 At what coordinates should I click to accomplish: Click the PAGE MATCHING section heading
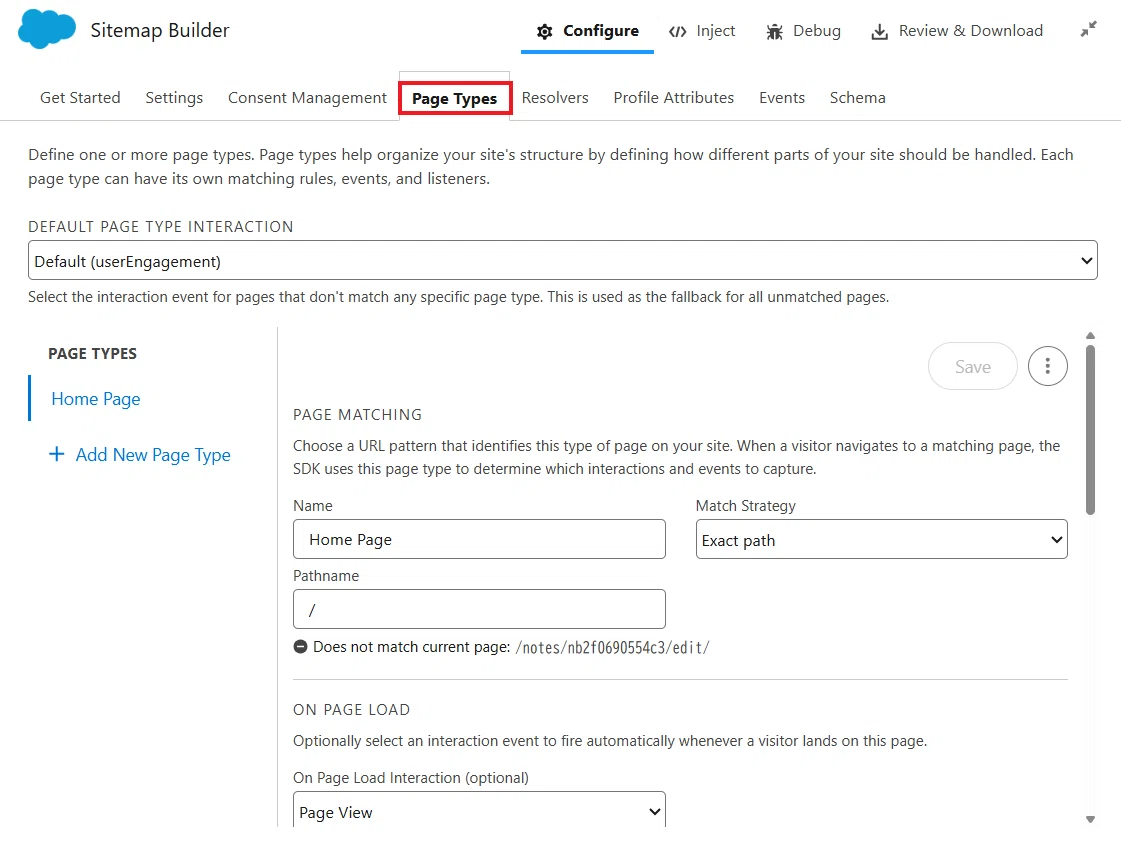pyautogui.click(x=357, y=415)
